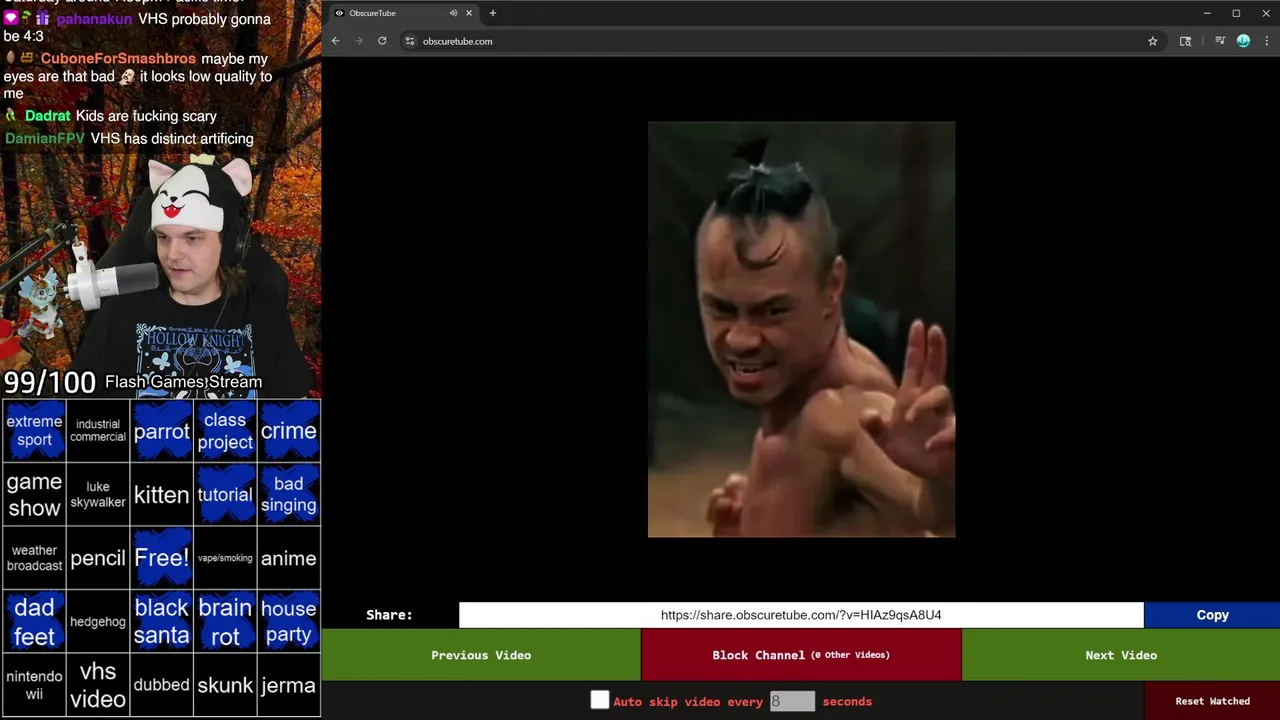Toggle the 'black santa' bingo square
This screenshot has height=720, width=1280.
tap(161, 621)
